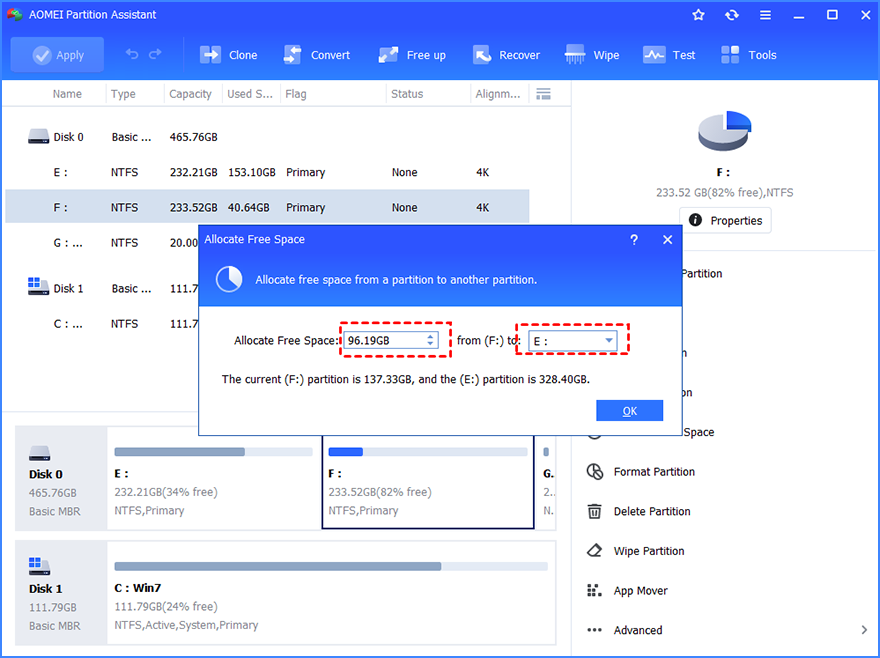Select the F: partition row

click(x=267, y=207)
